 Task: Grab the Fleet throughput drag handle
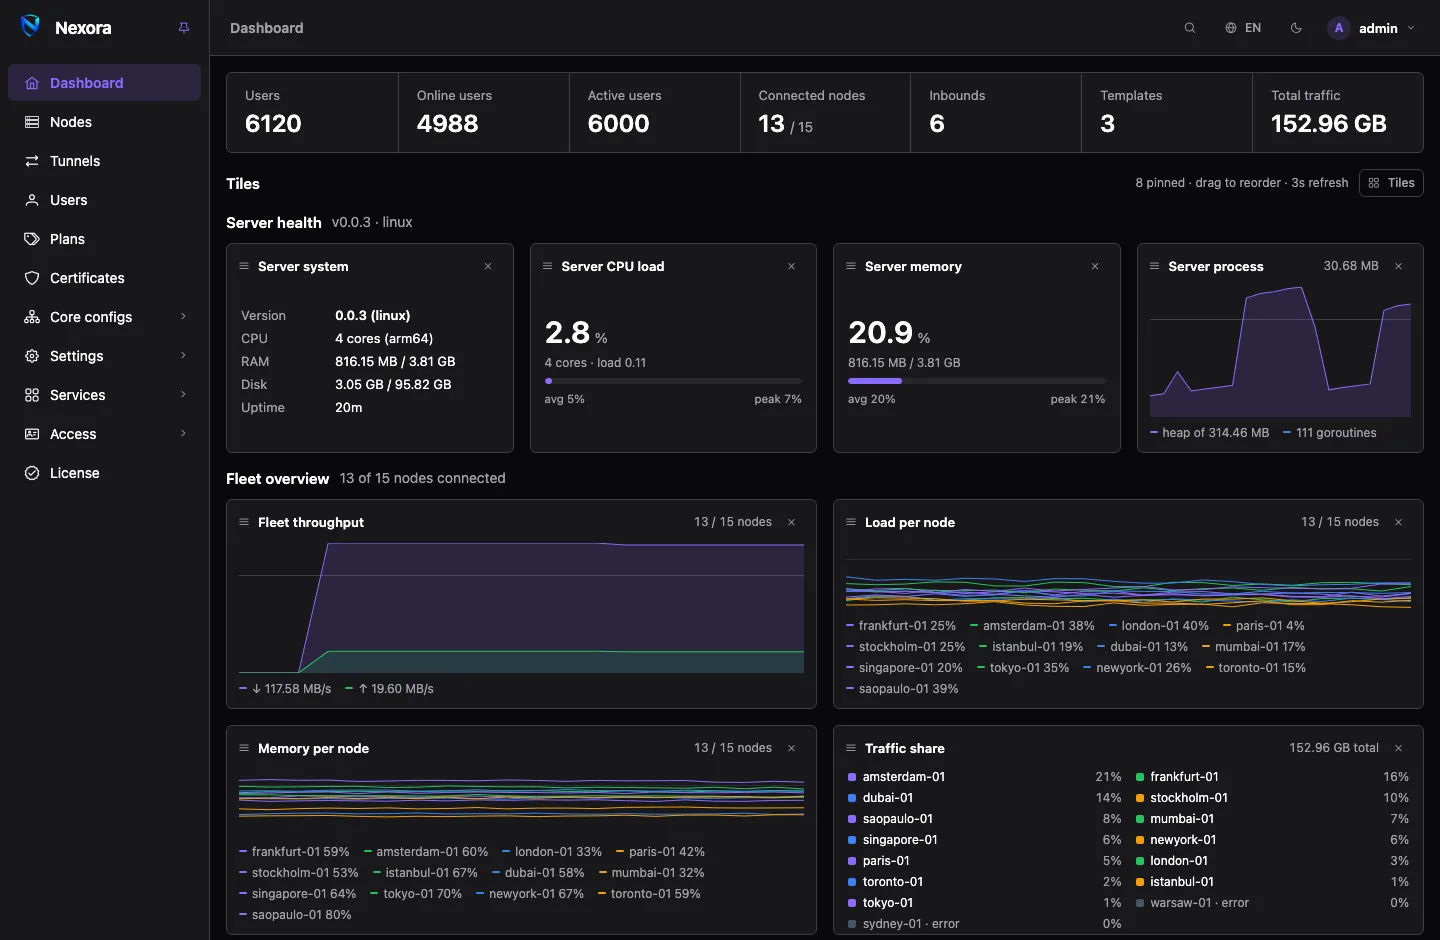[244, 522]
